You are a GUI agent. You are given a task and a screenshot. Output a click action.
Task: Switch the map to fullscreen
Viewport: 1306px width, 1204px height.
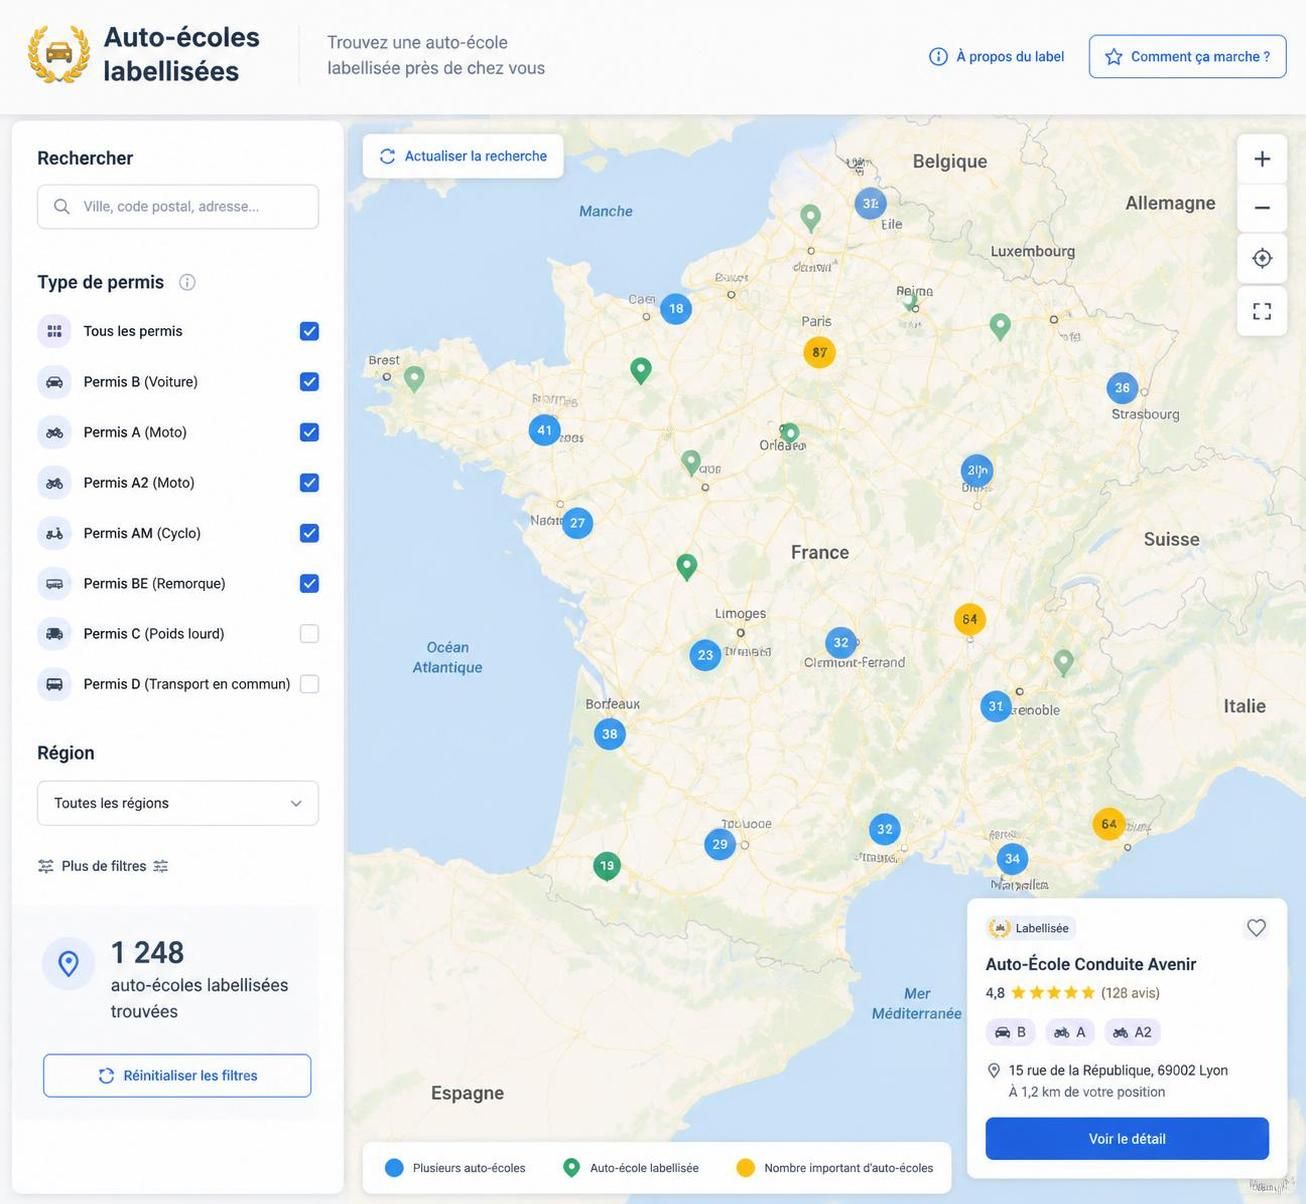tap(1262, 311)
